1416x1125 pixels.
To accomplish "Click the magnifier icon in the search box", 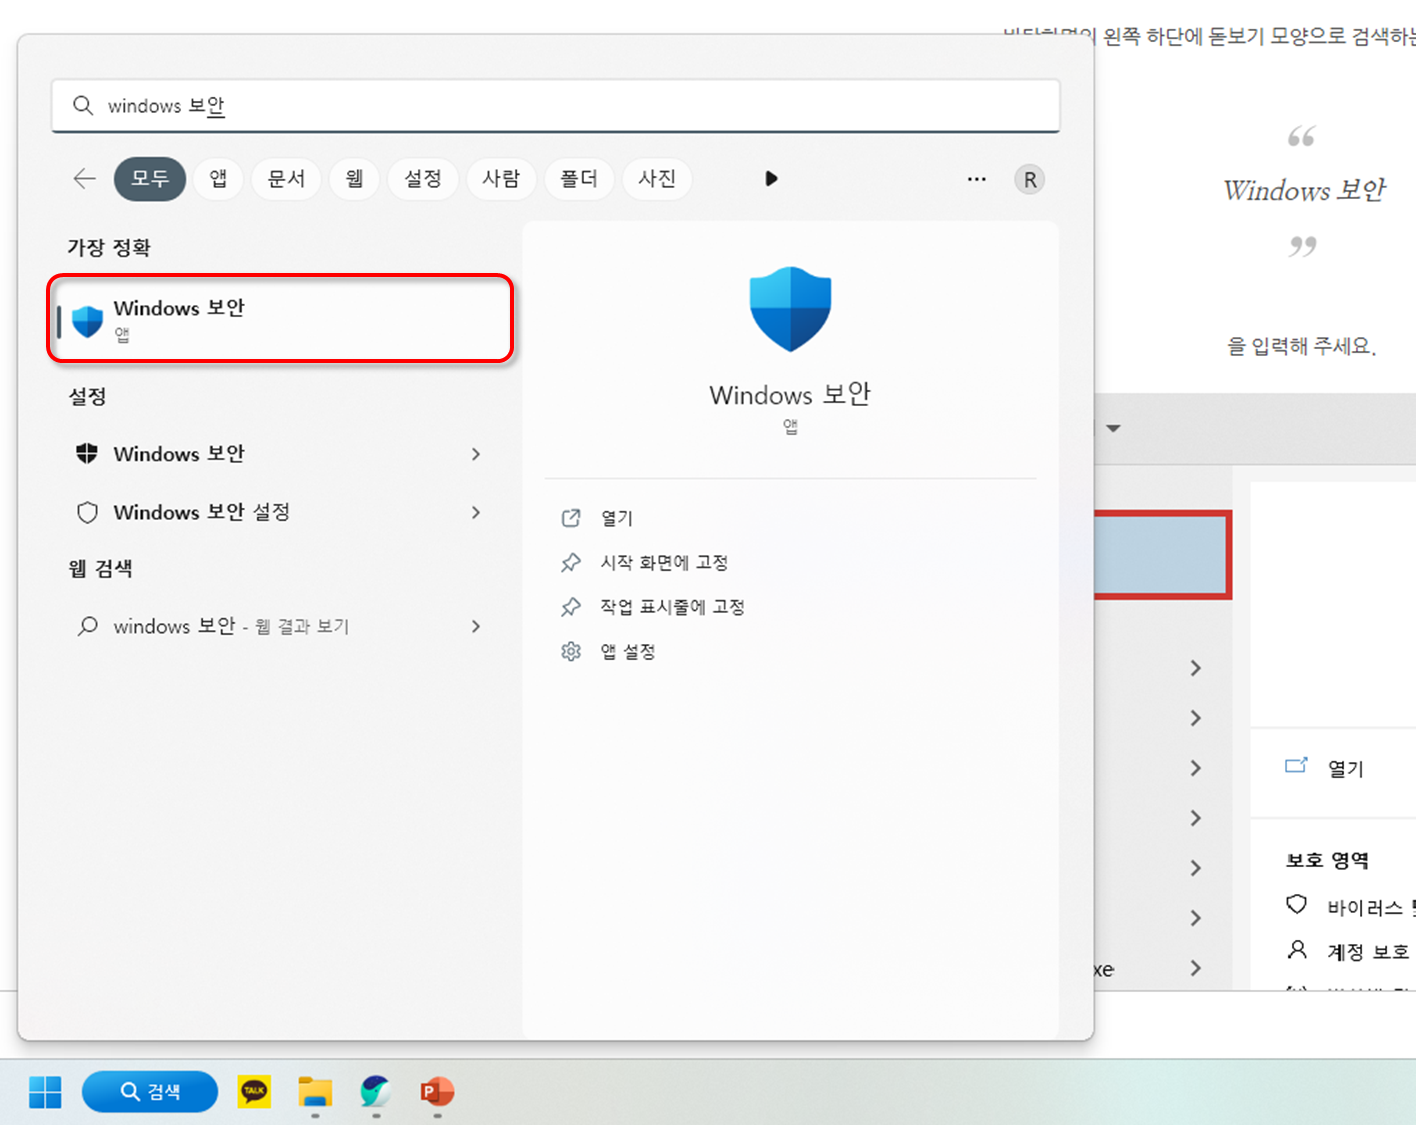I will (x=83, y=105).
